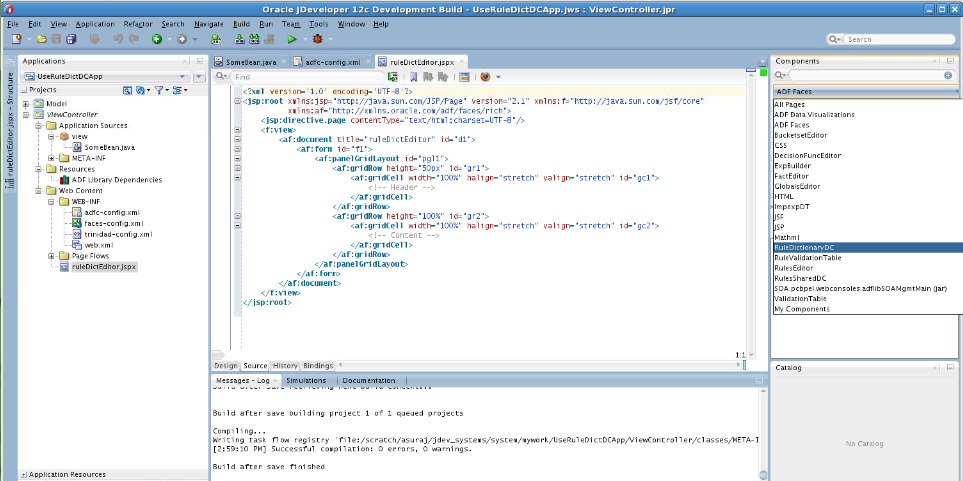Collapse the Web Content folder

(x=37, y=190)
